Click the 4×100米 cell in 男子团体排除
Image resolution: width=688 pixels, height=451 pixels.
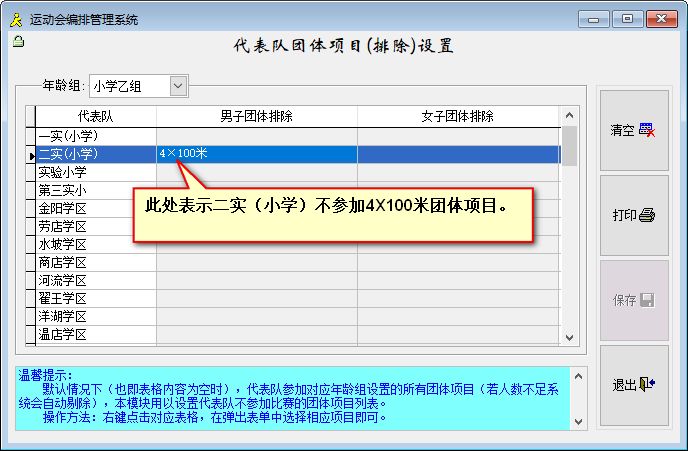click(257, 154)
